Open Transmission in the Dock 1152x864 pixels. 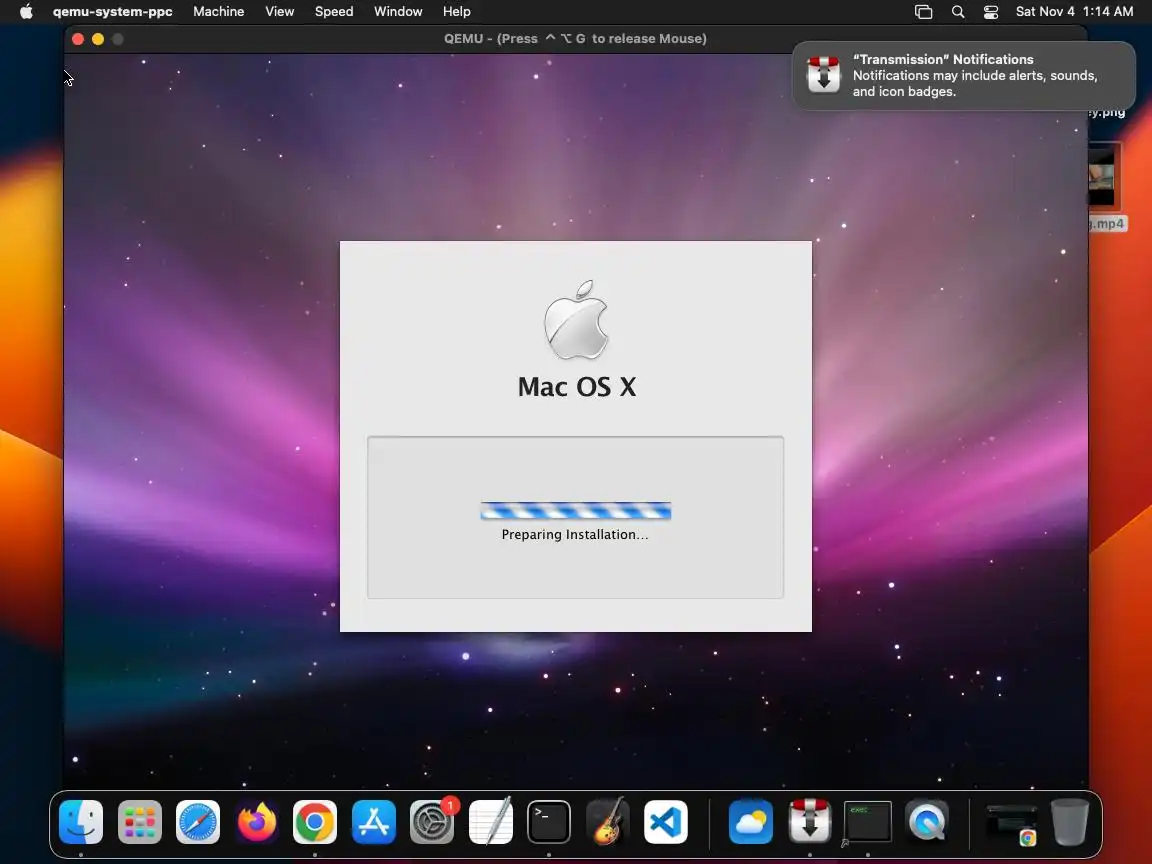pyautogui.click(x=810, y=821)
